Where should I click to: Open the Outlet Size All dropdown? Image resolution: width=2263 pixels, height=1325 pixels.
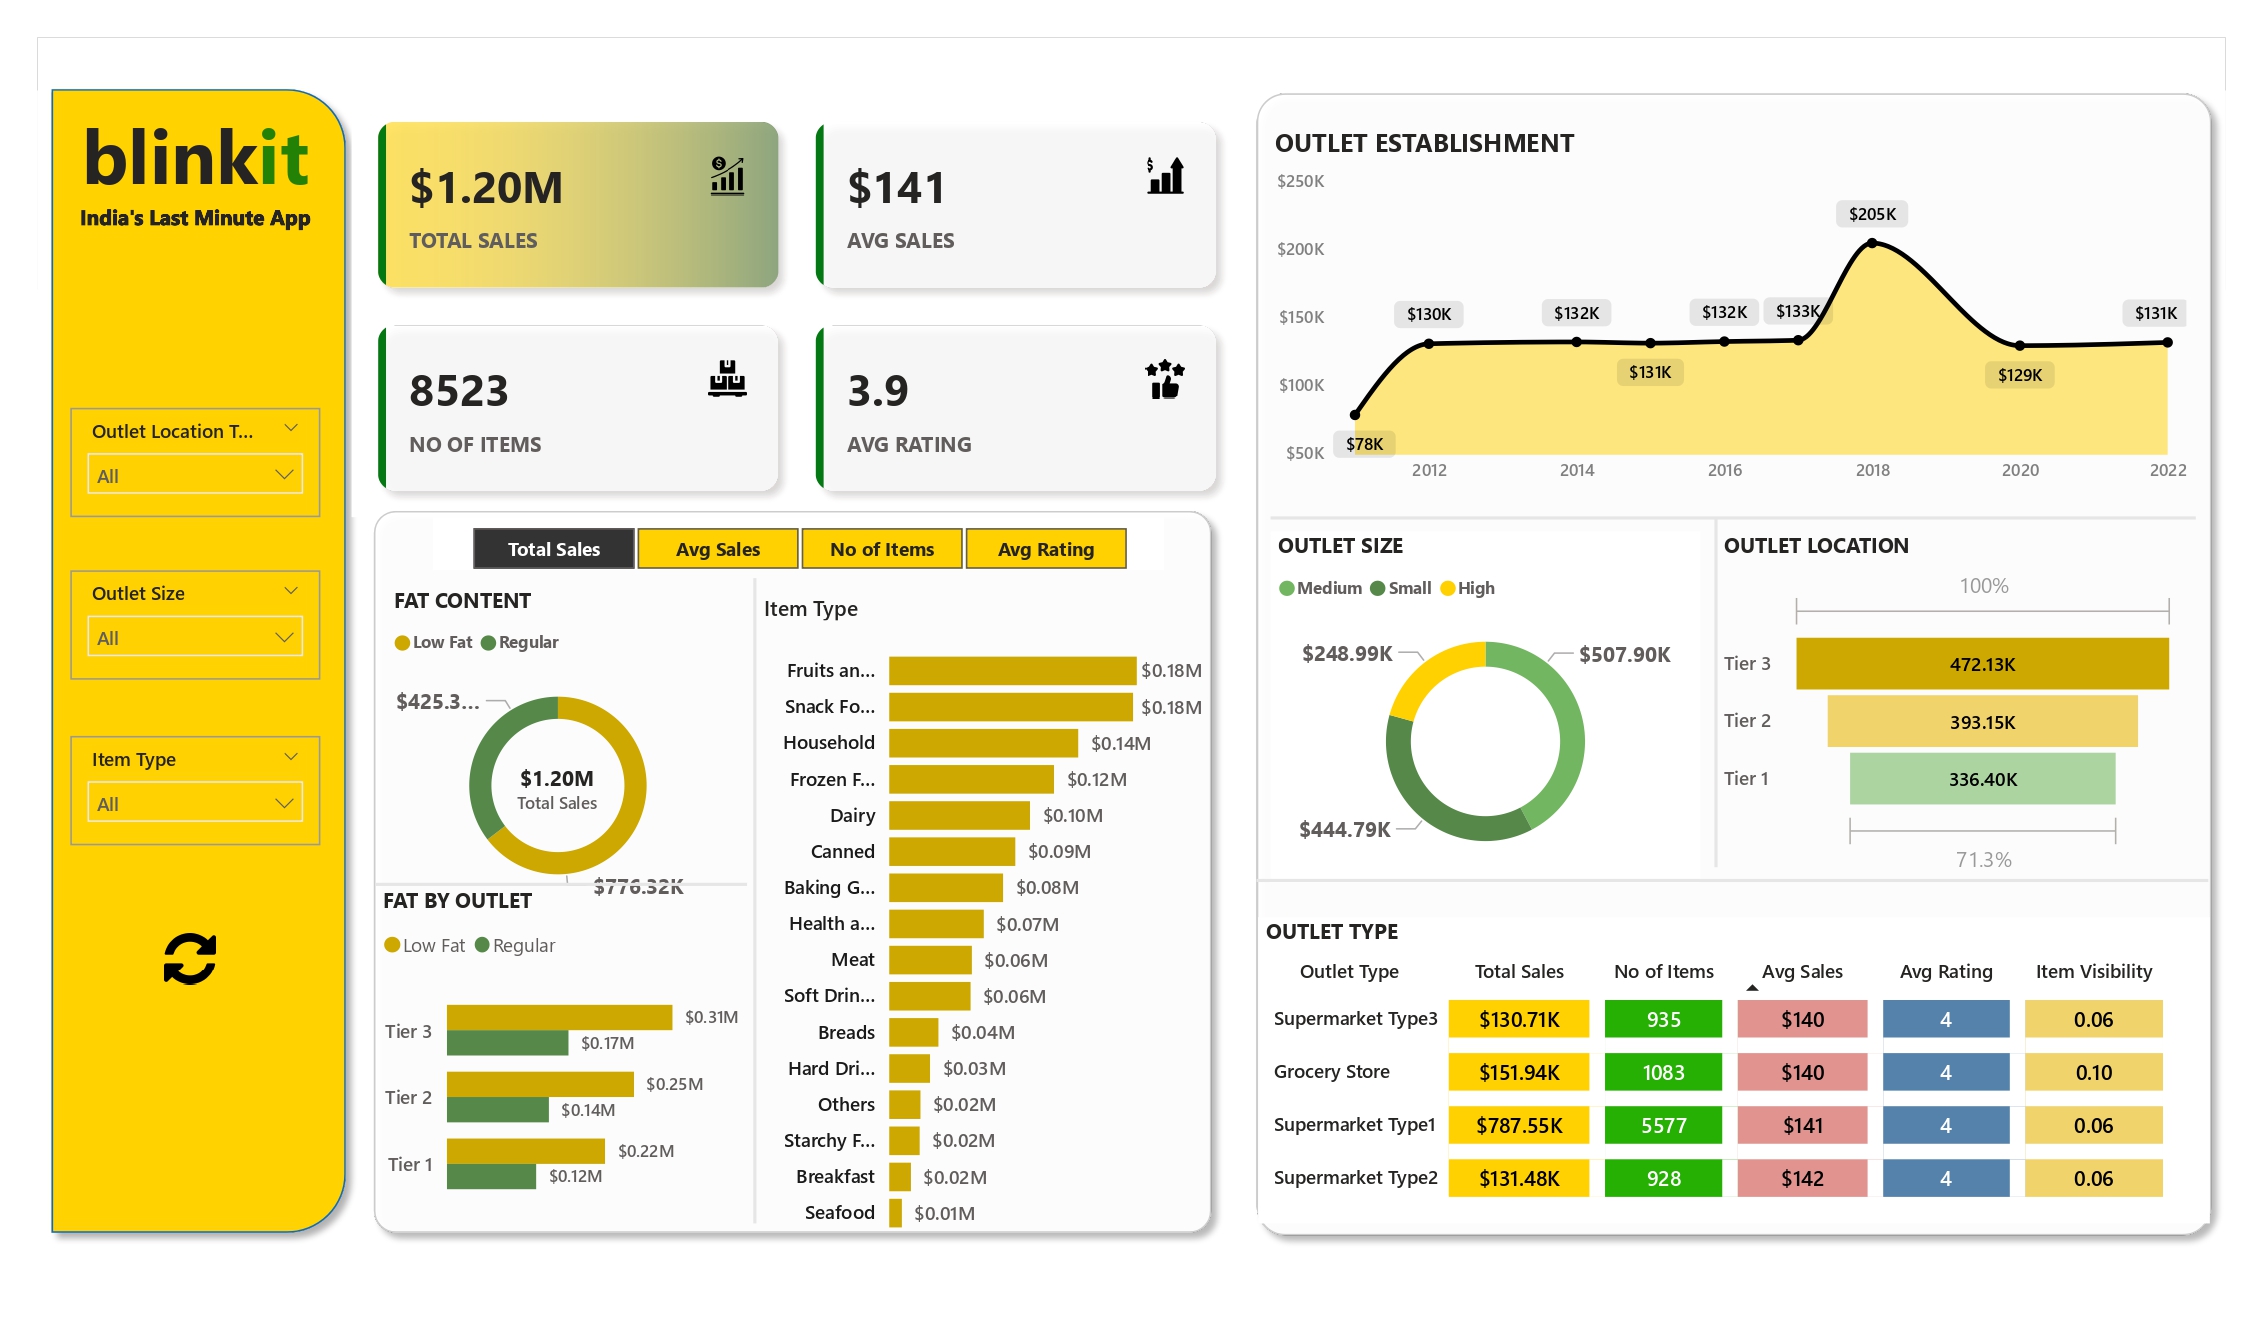pos(195,637)
